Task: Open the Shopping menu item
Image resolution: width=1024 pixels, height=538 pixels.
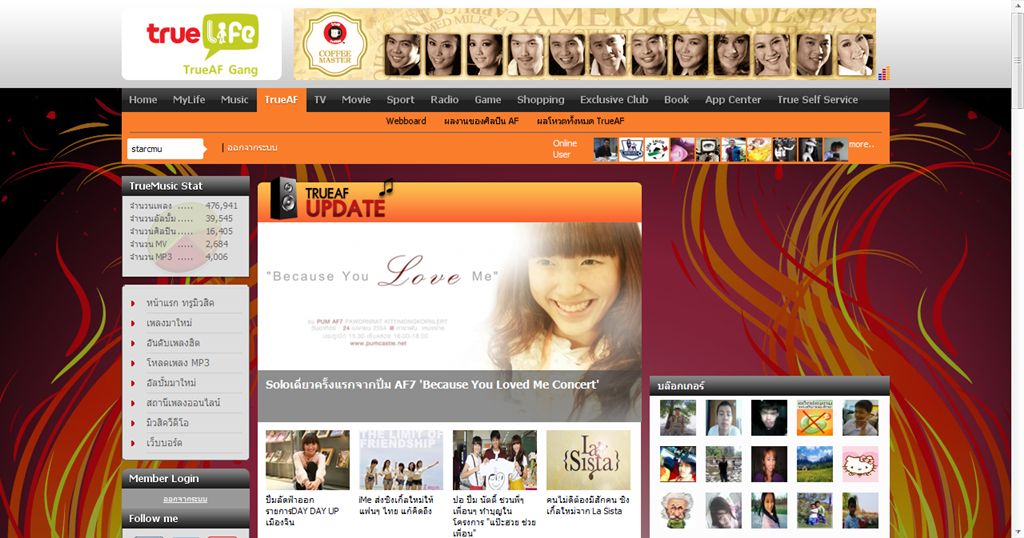Action: pos(541,100)
